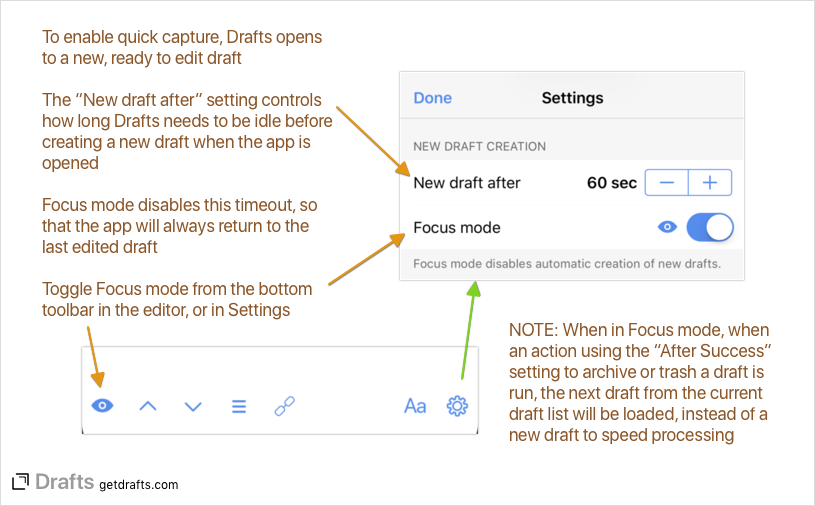Image resolution: width=815 pixels, height=506 pixels.
Task: Click the Drafts logo icon at bottom left
Action: (x=20, y=482)
